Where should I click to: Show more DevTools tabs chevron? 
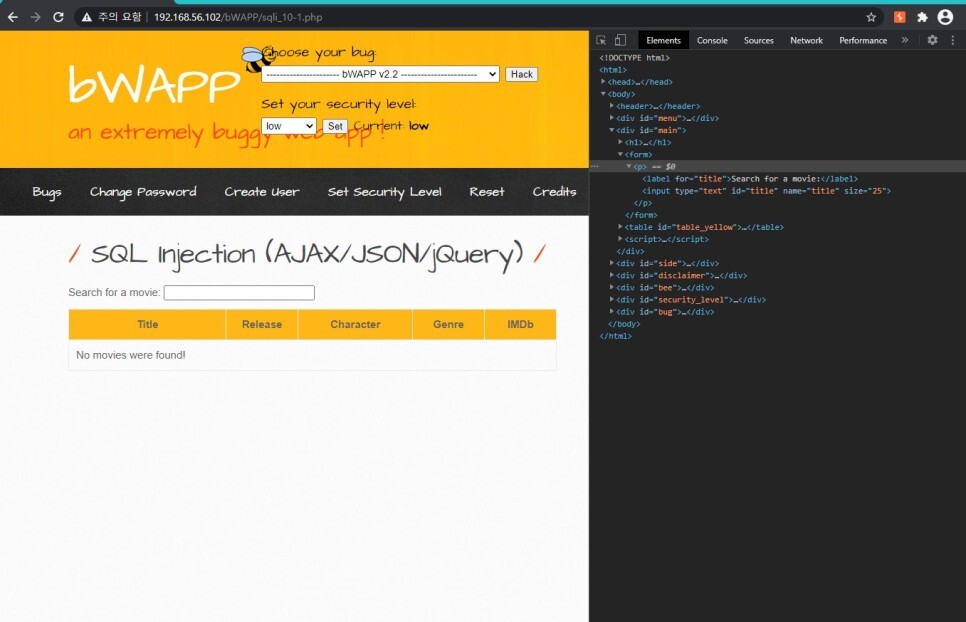(905, 40)
